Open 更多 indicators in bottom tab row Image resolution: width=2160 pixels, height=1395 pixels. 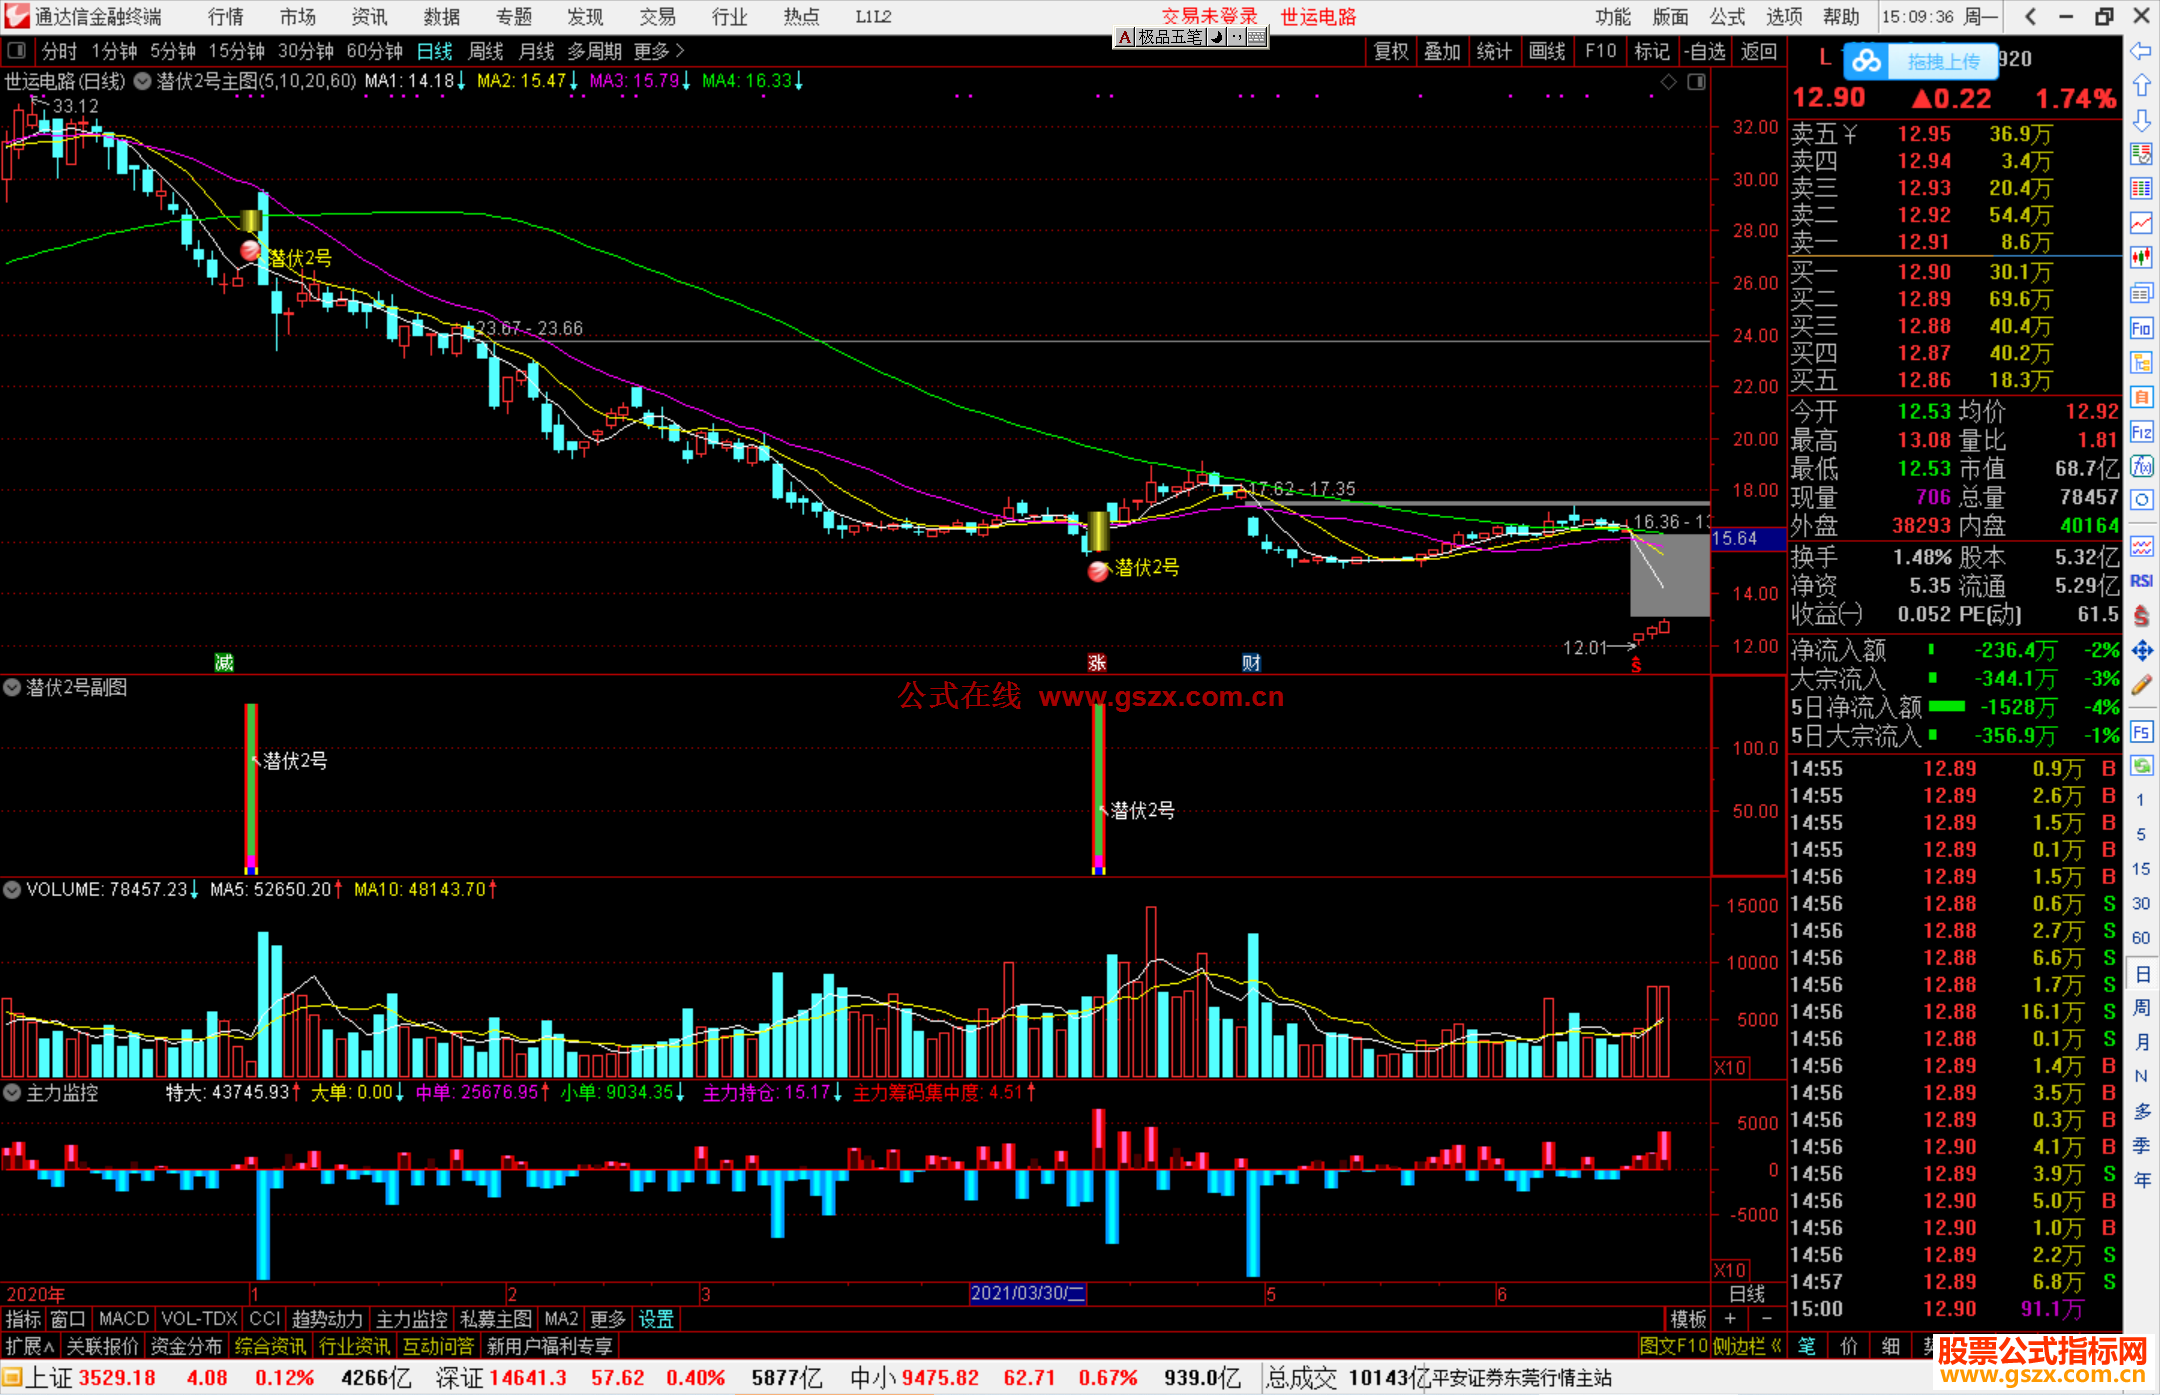point(607,1319)
